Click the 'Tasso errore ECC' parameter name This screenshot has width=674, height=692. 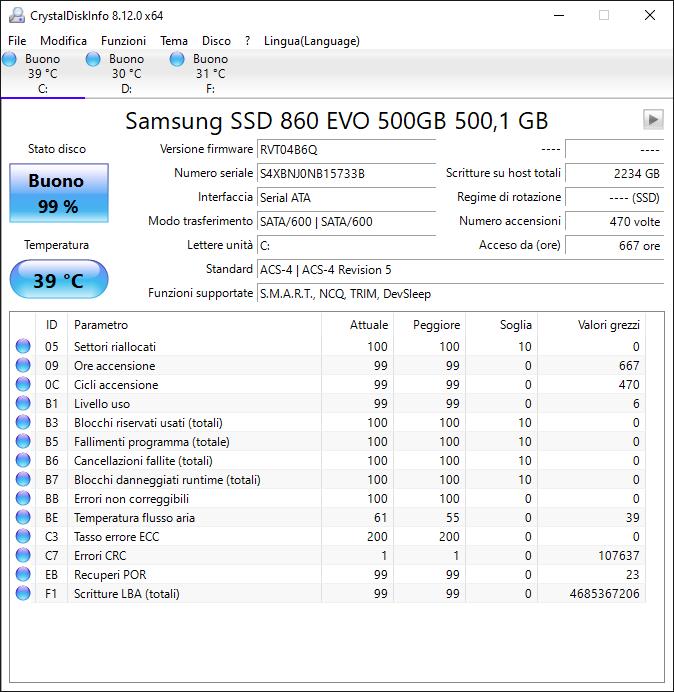pos(117,536)
